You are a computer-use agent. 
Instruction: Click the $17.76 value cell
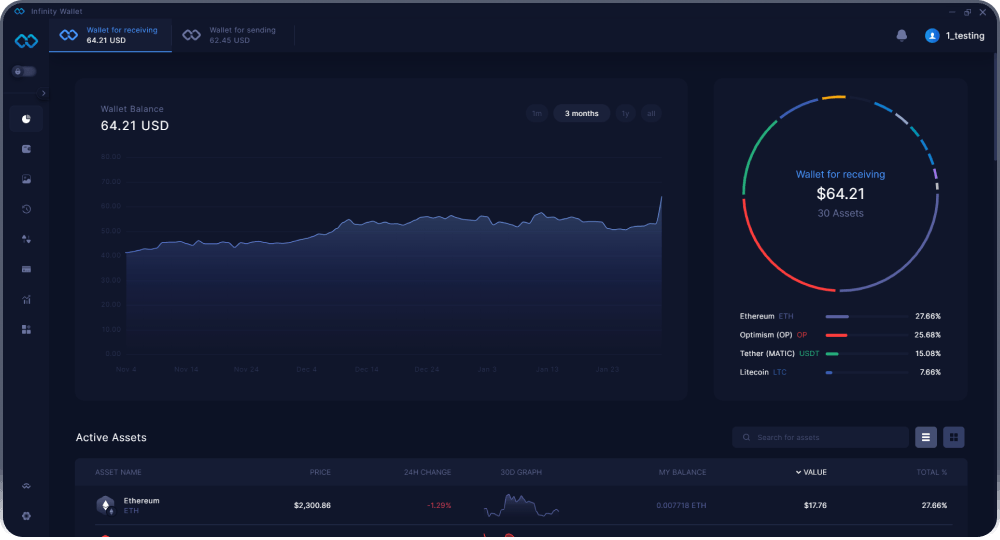[x=815, y=506]
